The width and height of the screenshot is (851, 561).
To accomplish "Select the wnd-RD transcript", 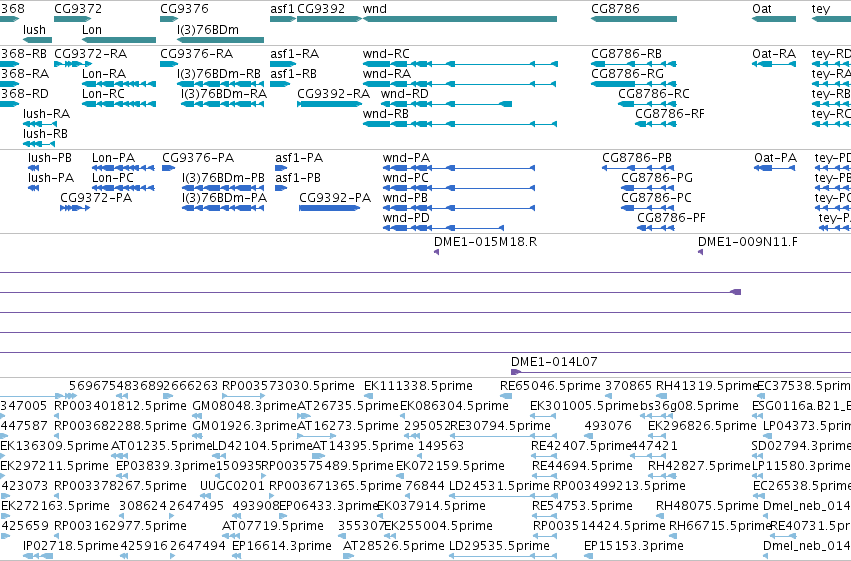I will tap(446, 104).
